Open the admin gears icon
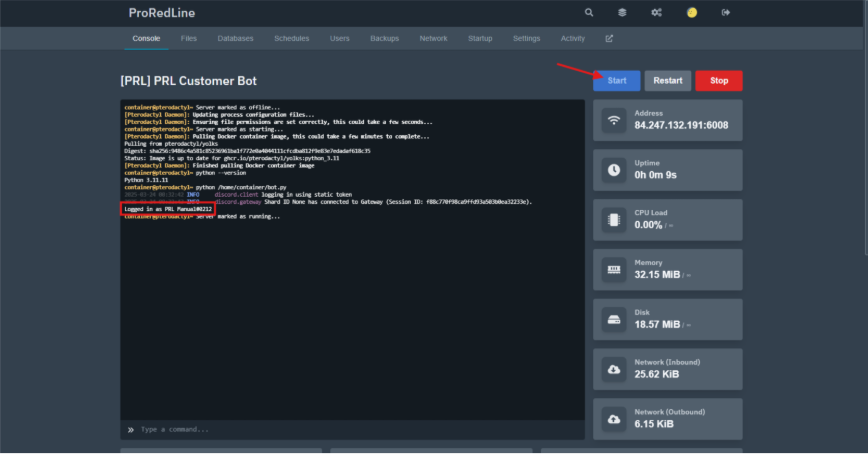 (x=657, y=12)
